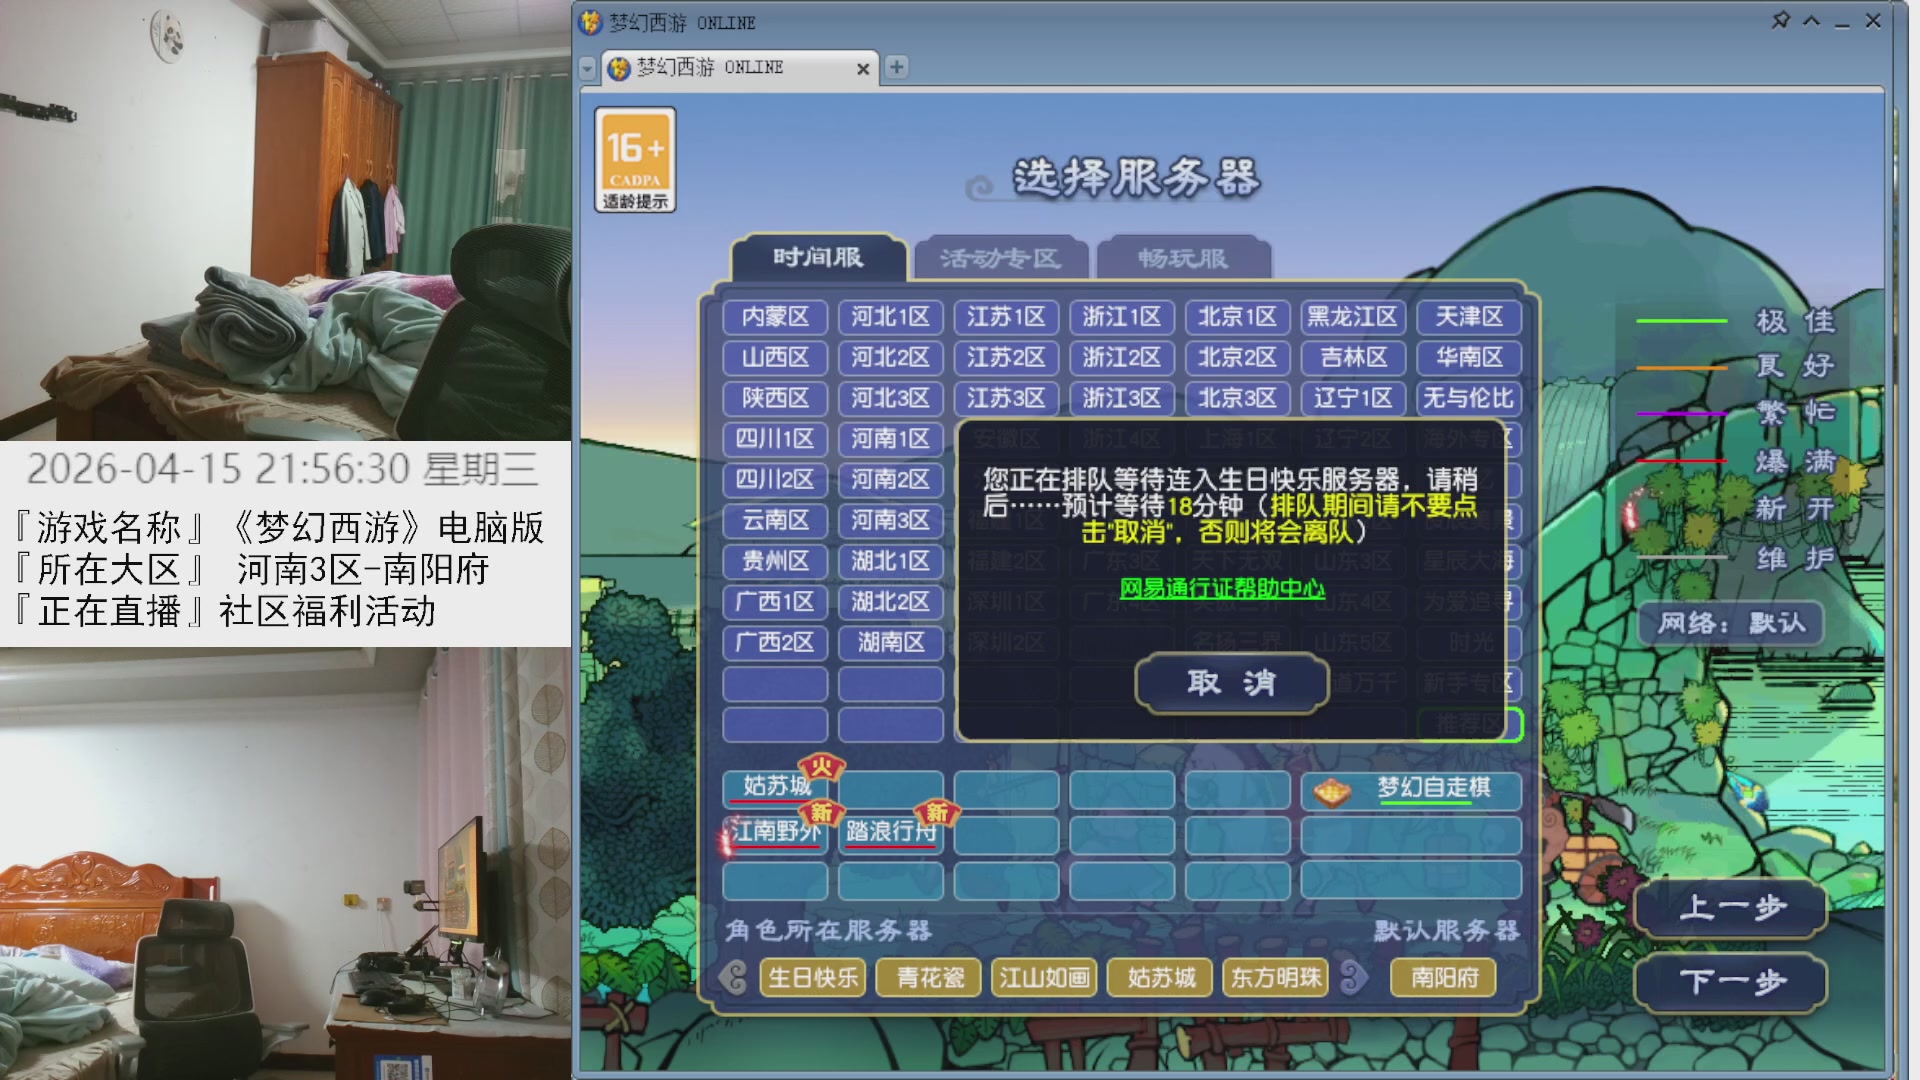This screenshot has height=1080, width=1920.
Task: Click the collapse up-arrow icon in title bar
Action: click(1811, 21)
